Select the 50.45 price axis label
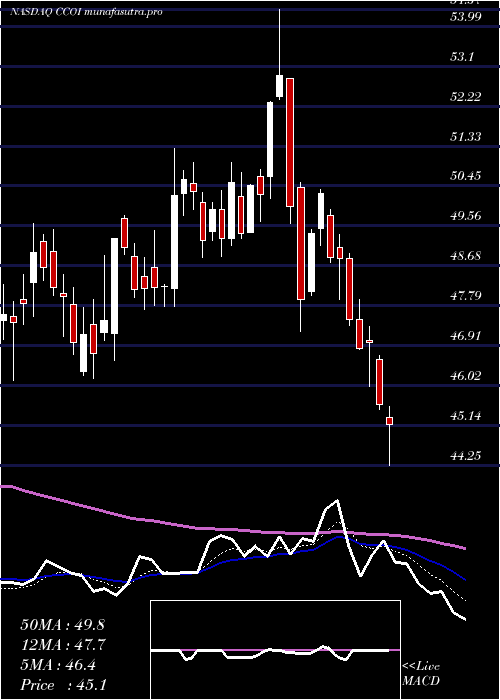500x700 pixels. coord(466,176)
